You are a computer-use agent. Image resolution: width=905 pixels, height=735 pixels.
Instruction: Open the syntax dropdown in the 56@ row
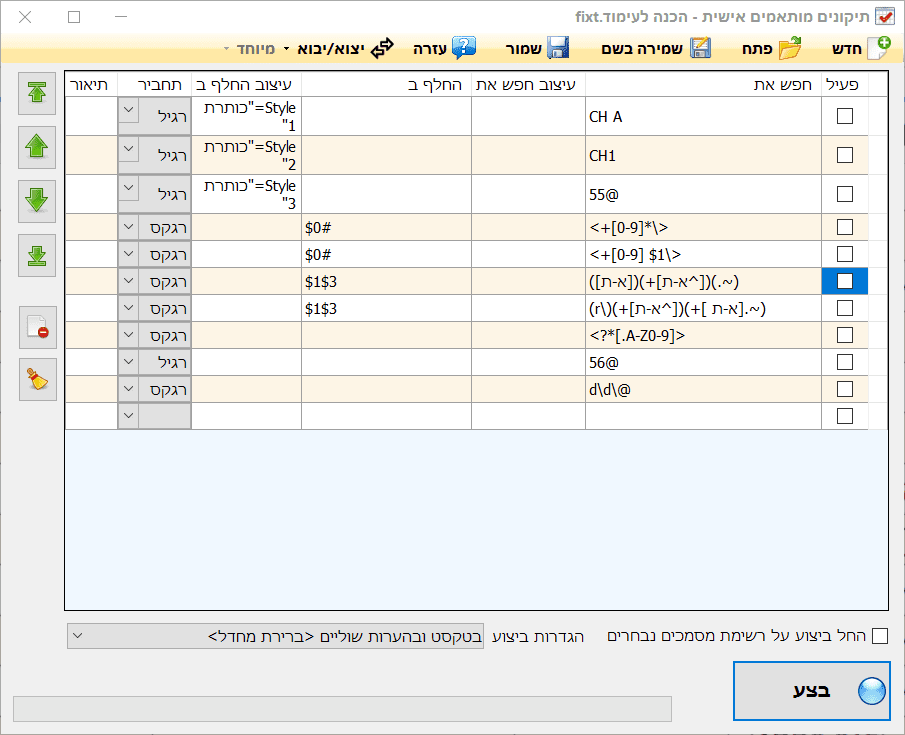(129, 362)
